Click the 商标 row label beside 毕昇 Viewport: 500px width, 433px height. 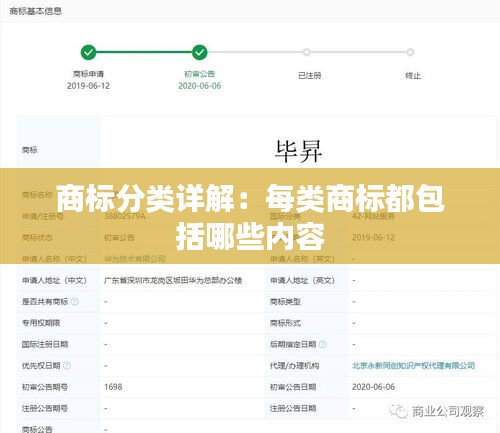click(30, 150)
